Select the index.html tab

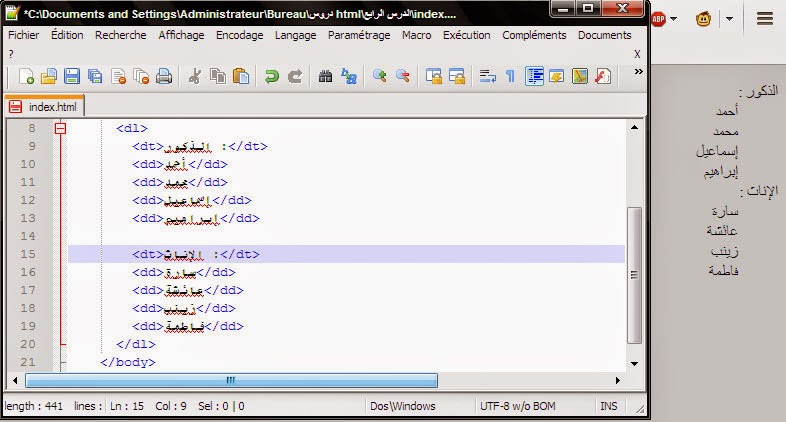[45, 107]
